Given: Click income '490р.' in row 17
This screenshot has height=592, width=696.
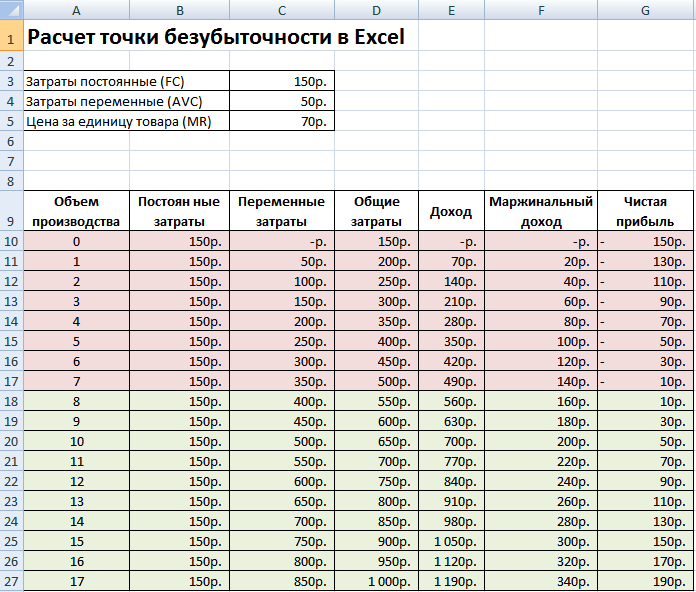Looking at the screenshot, I should tap(451, 381).
